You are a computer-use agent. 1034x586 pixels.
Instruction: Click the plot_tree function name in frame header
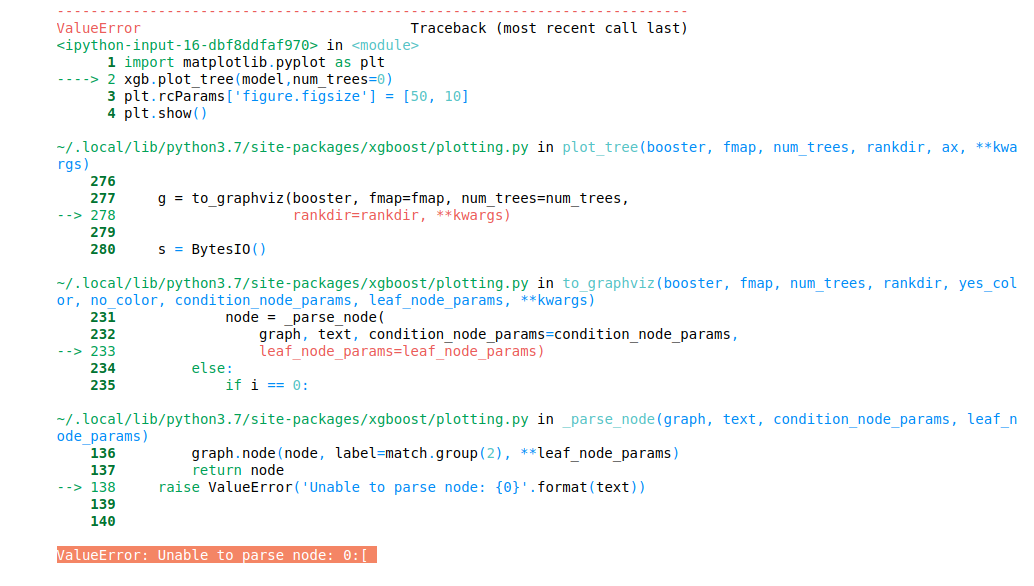(600, 147)
